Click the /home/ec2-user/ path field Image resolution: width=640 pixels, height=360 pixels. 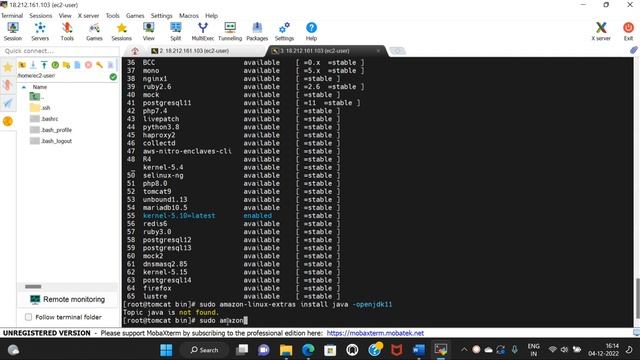click(x=63, y=76)
